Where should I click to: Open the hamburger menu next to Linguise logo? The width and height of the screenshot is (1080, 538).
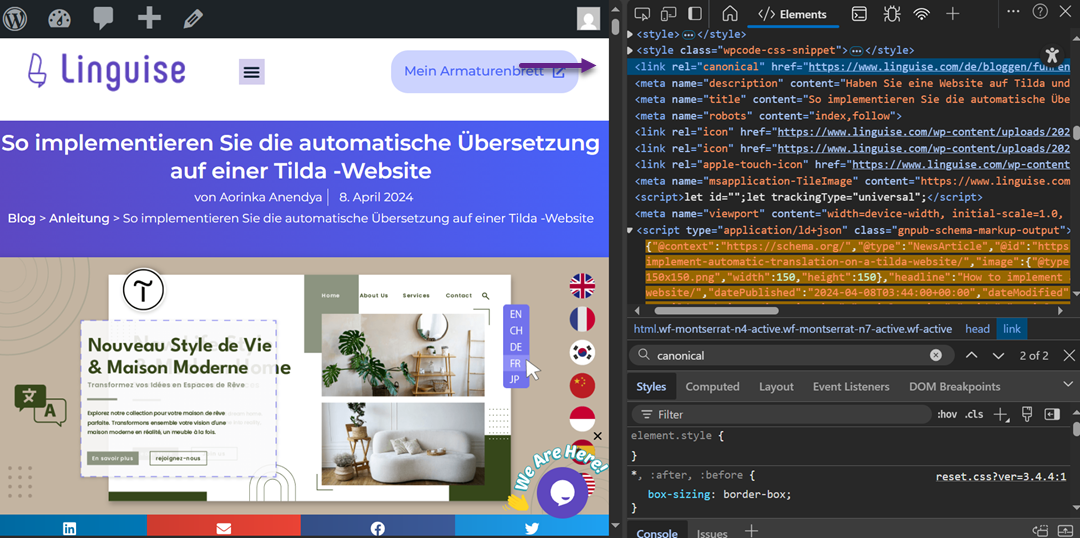[x=252, y=72]
